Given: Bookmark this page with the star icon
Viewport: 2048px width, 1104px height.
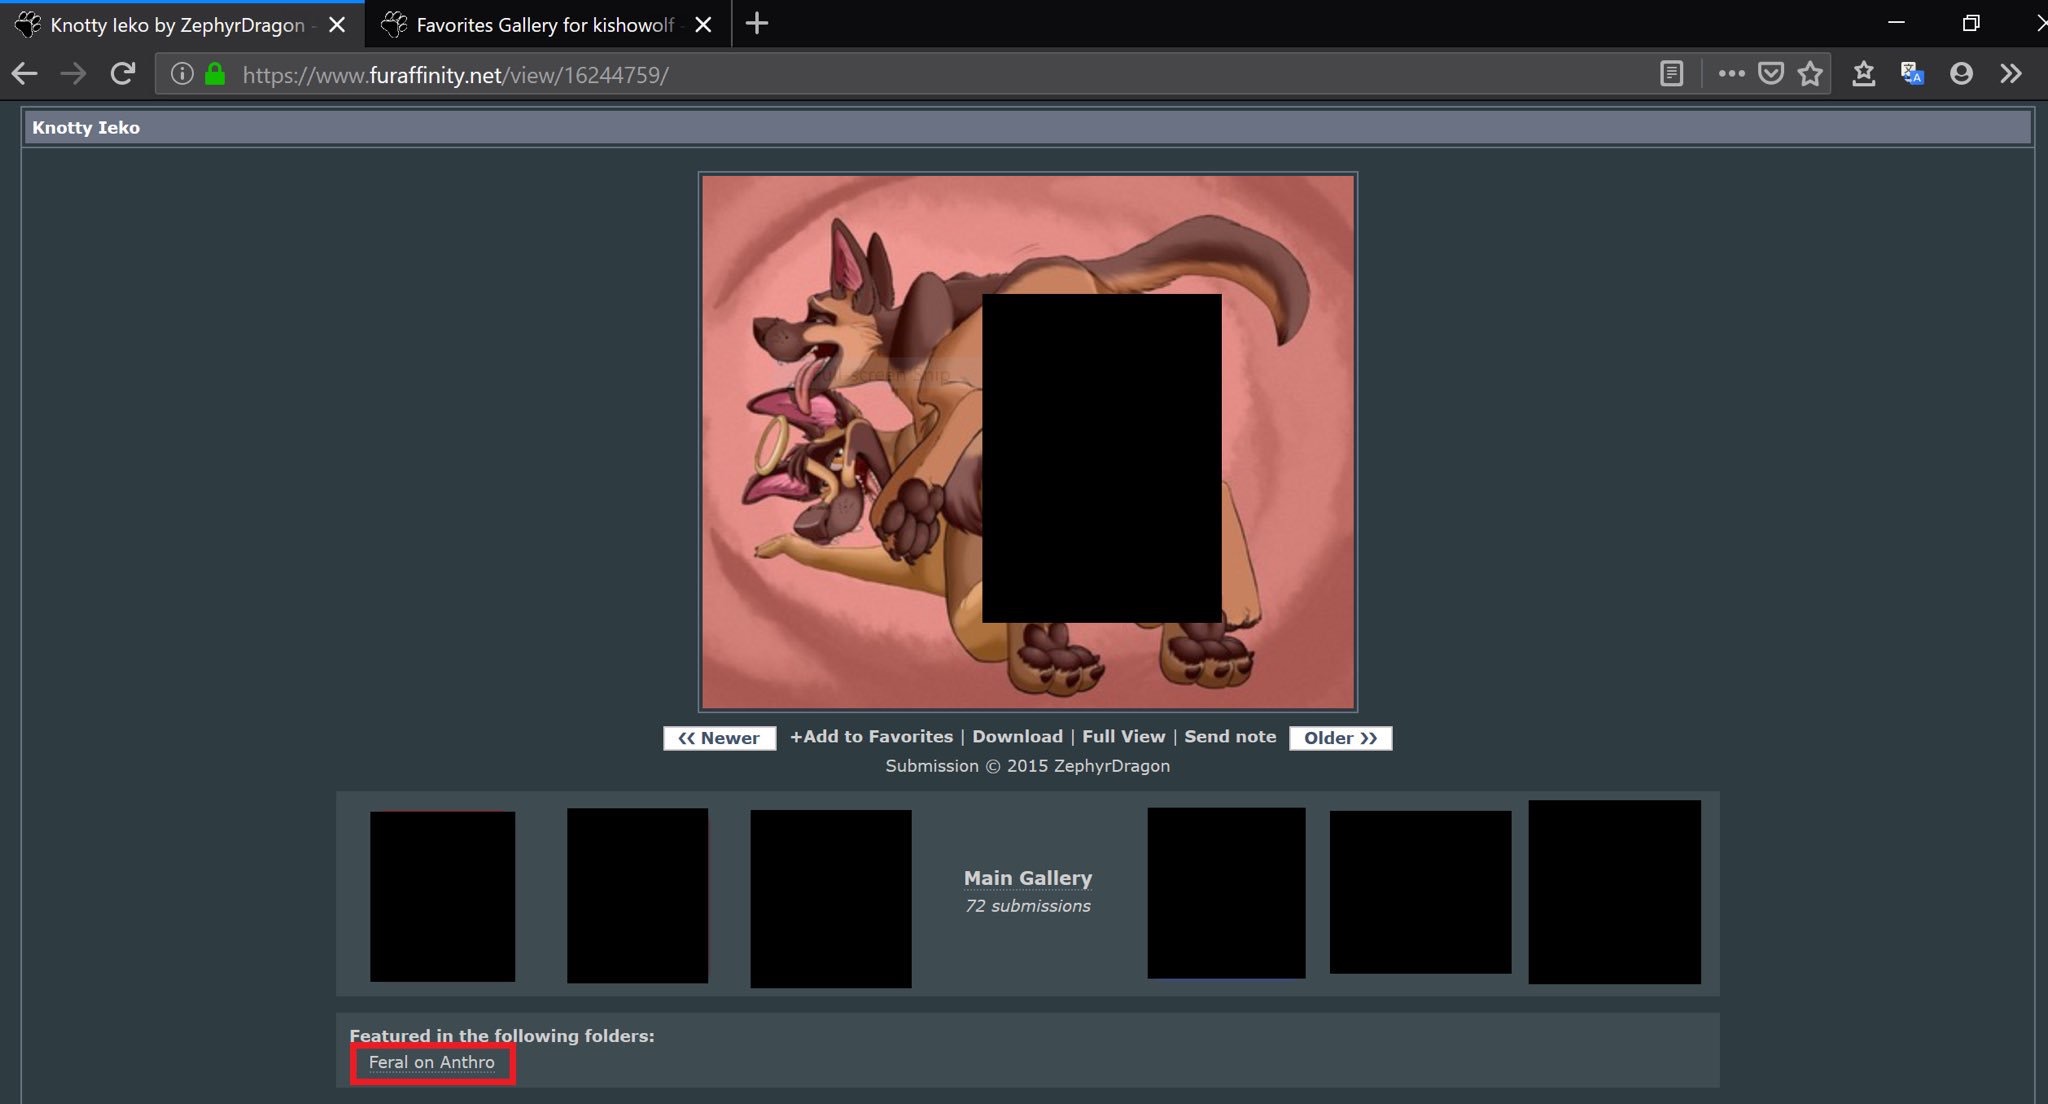Looking at the screenshot, I should [1810, 74].
